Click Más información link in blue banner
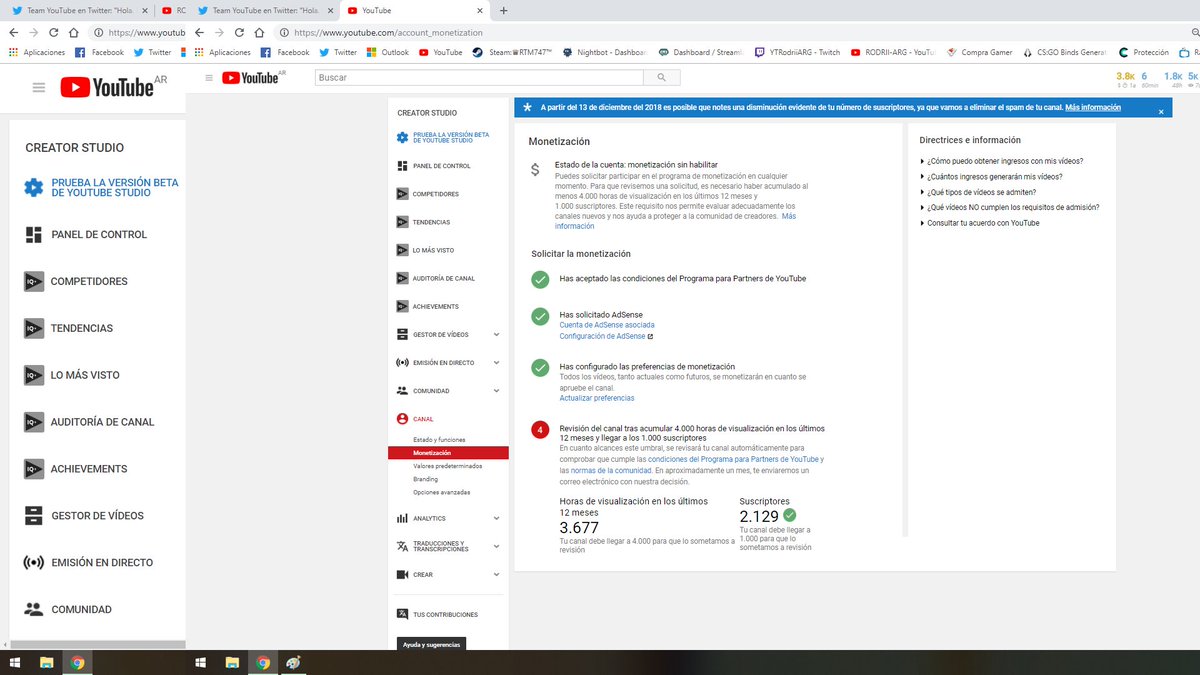Image resolution: width=1200 pixels, height=675 pixels. (x=1093, y=107)
